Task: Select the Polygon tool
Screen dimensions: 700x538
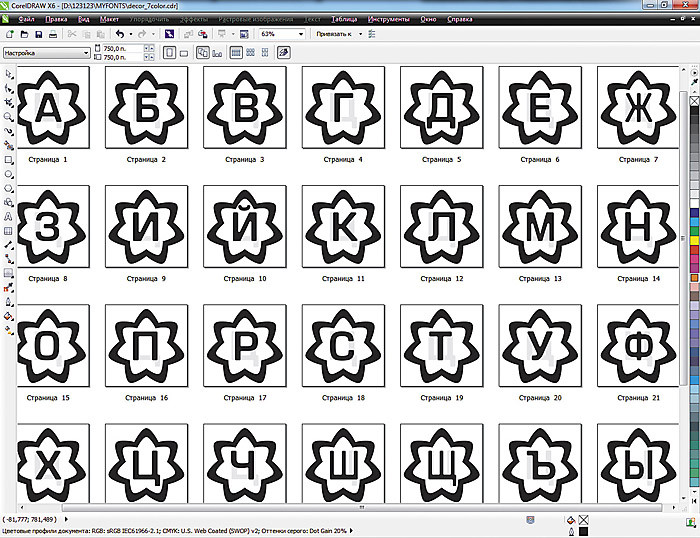Action: (x=8, y=188)
